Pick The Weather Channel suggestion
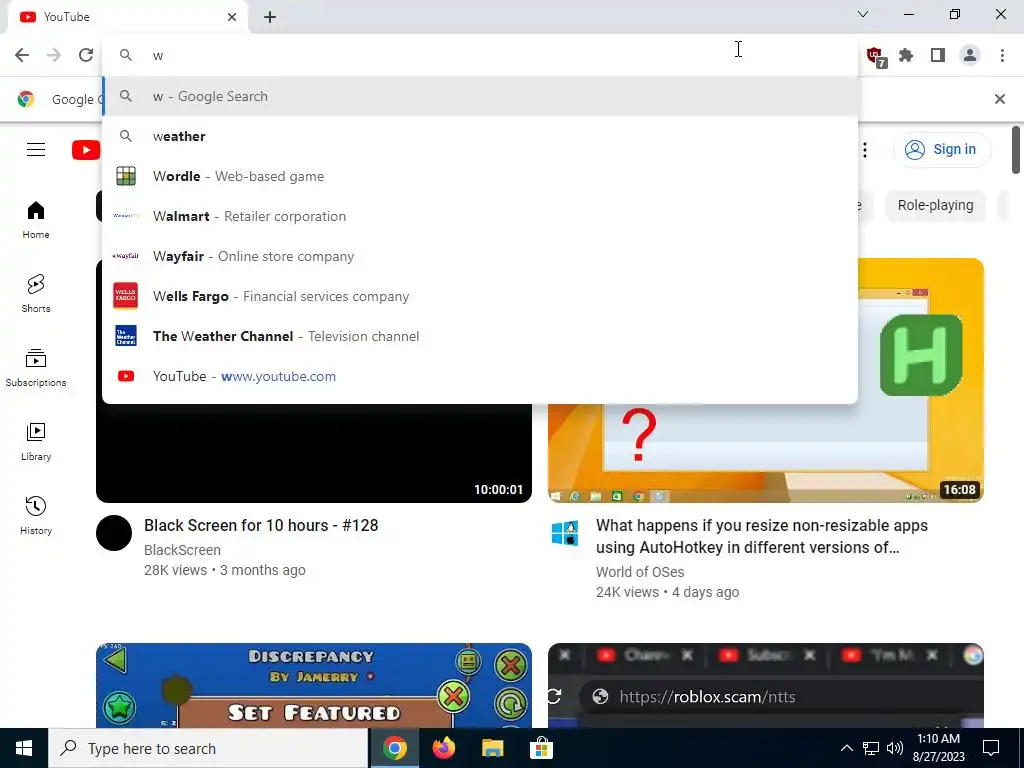 pos(480,336)
